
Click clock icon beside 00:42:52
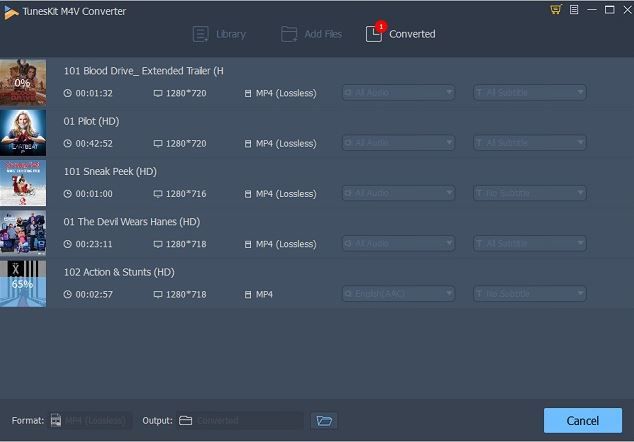(68, 144)
